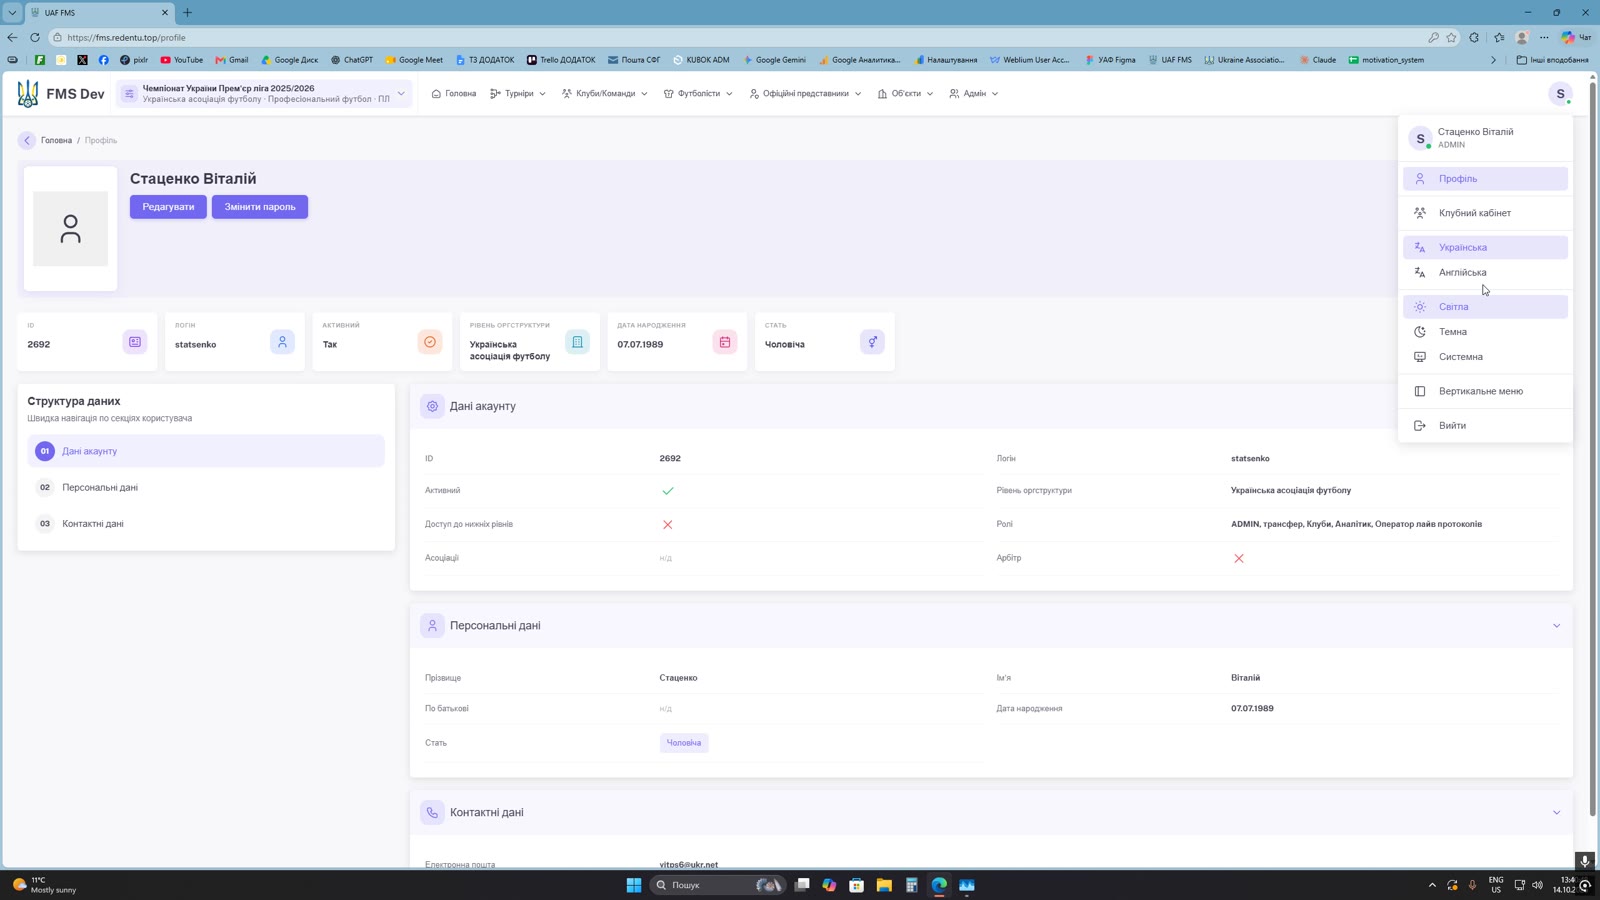Click the profile photo placeholder
This screenshot has width=1600, height=900.
click(70, 229)
